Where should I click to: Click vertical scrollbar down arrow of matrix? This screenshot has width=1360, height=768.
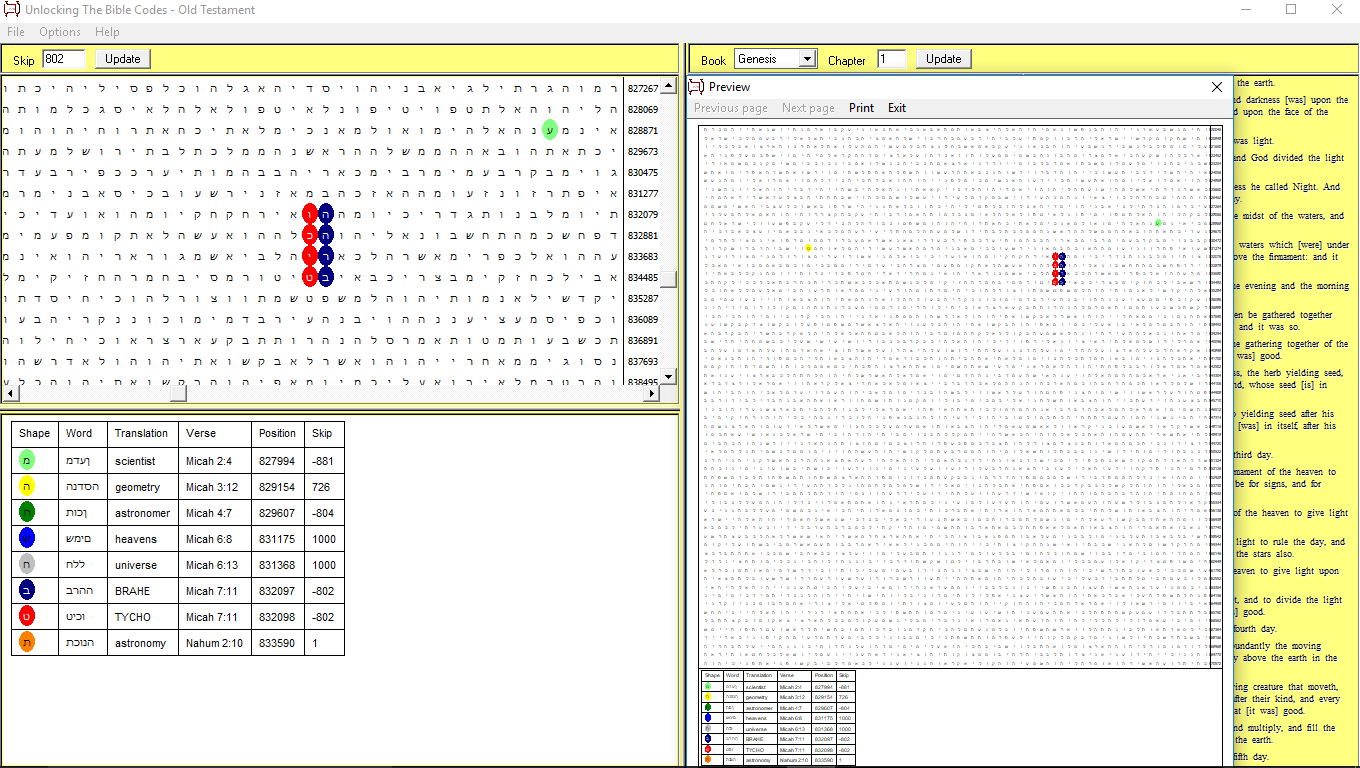click(669, 376)
